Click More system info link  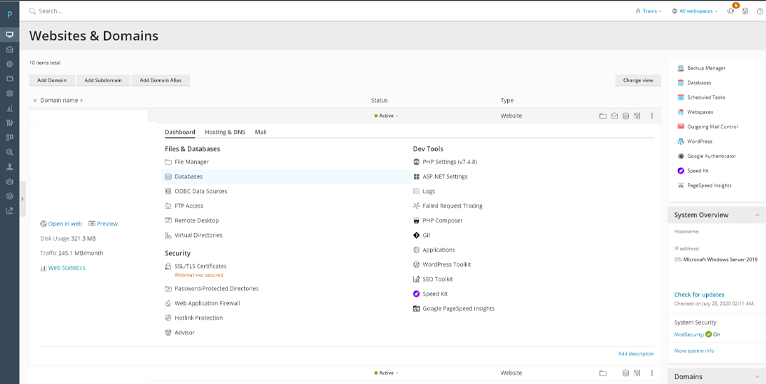coord(694,351)
